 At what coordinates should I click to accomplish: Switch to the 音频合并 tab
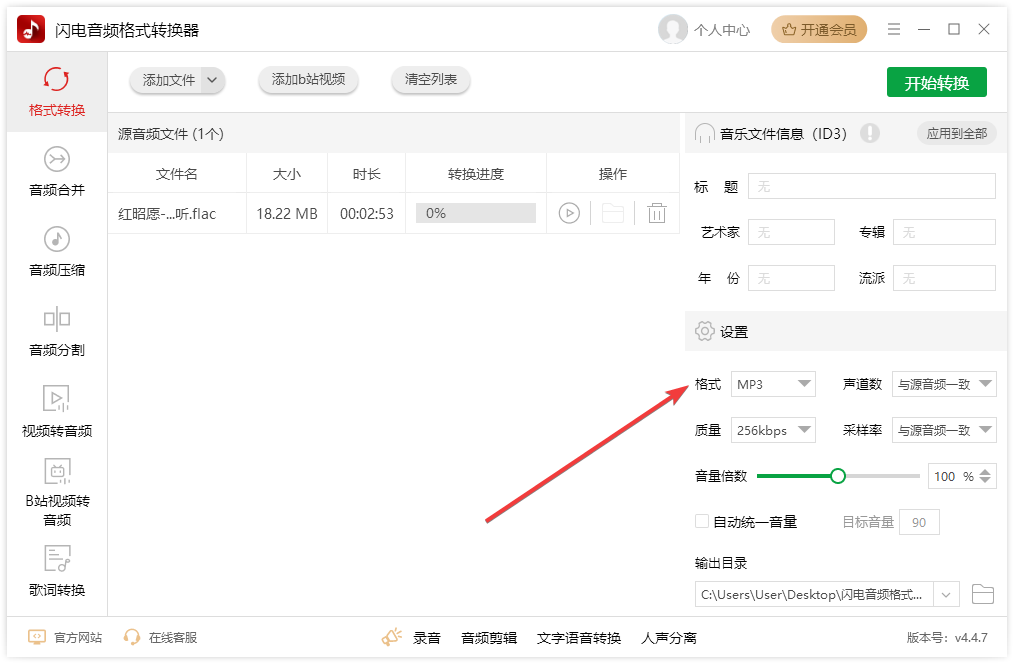57,172
